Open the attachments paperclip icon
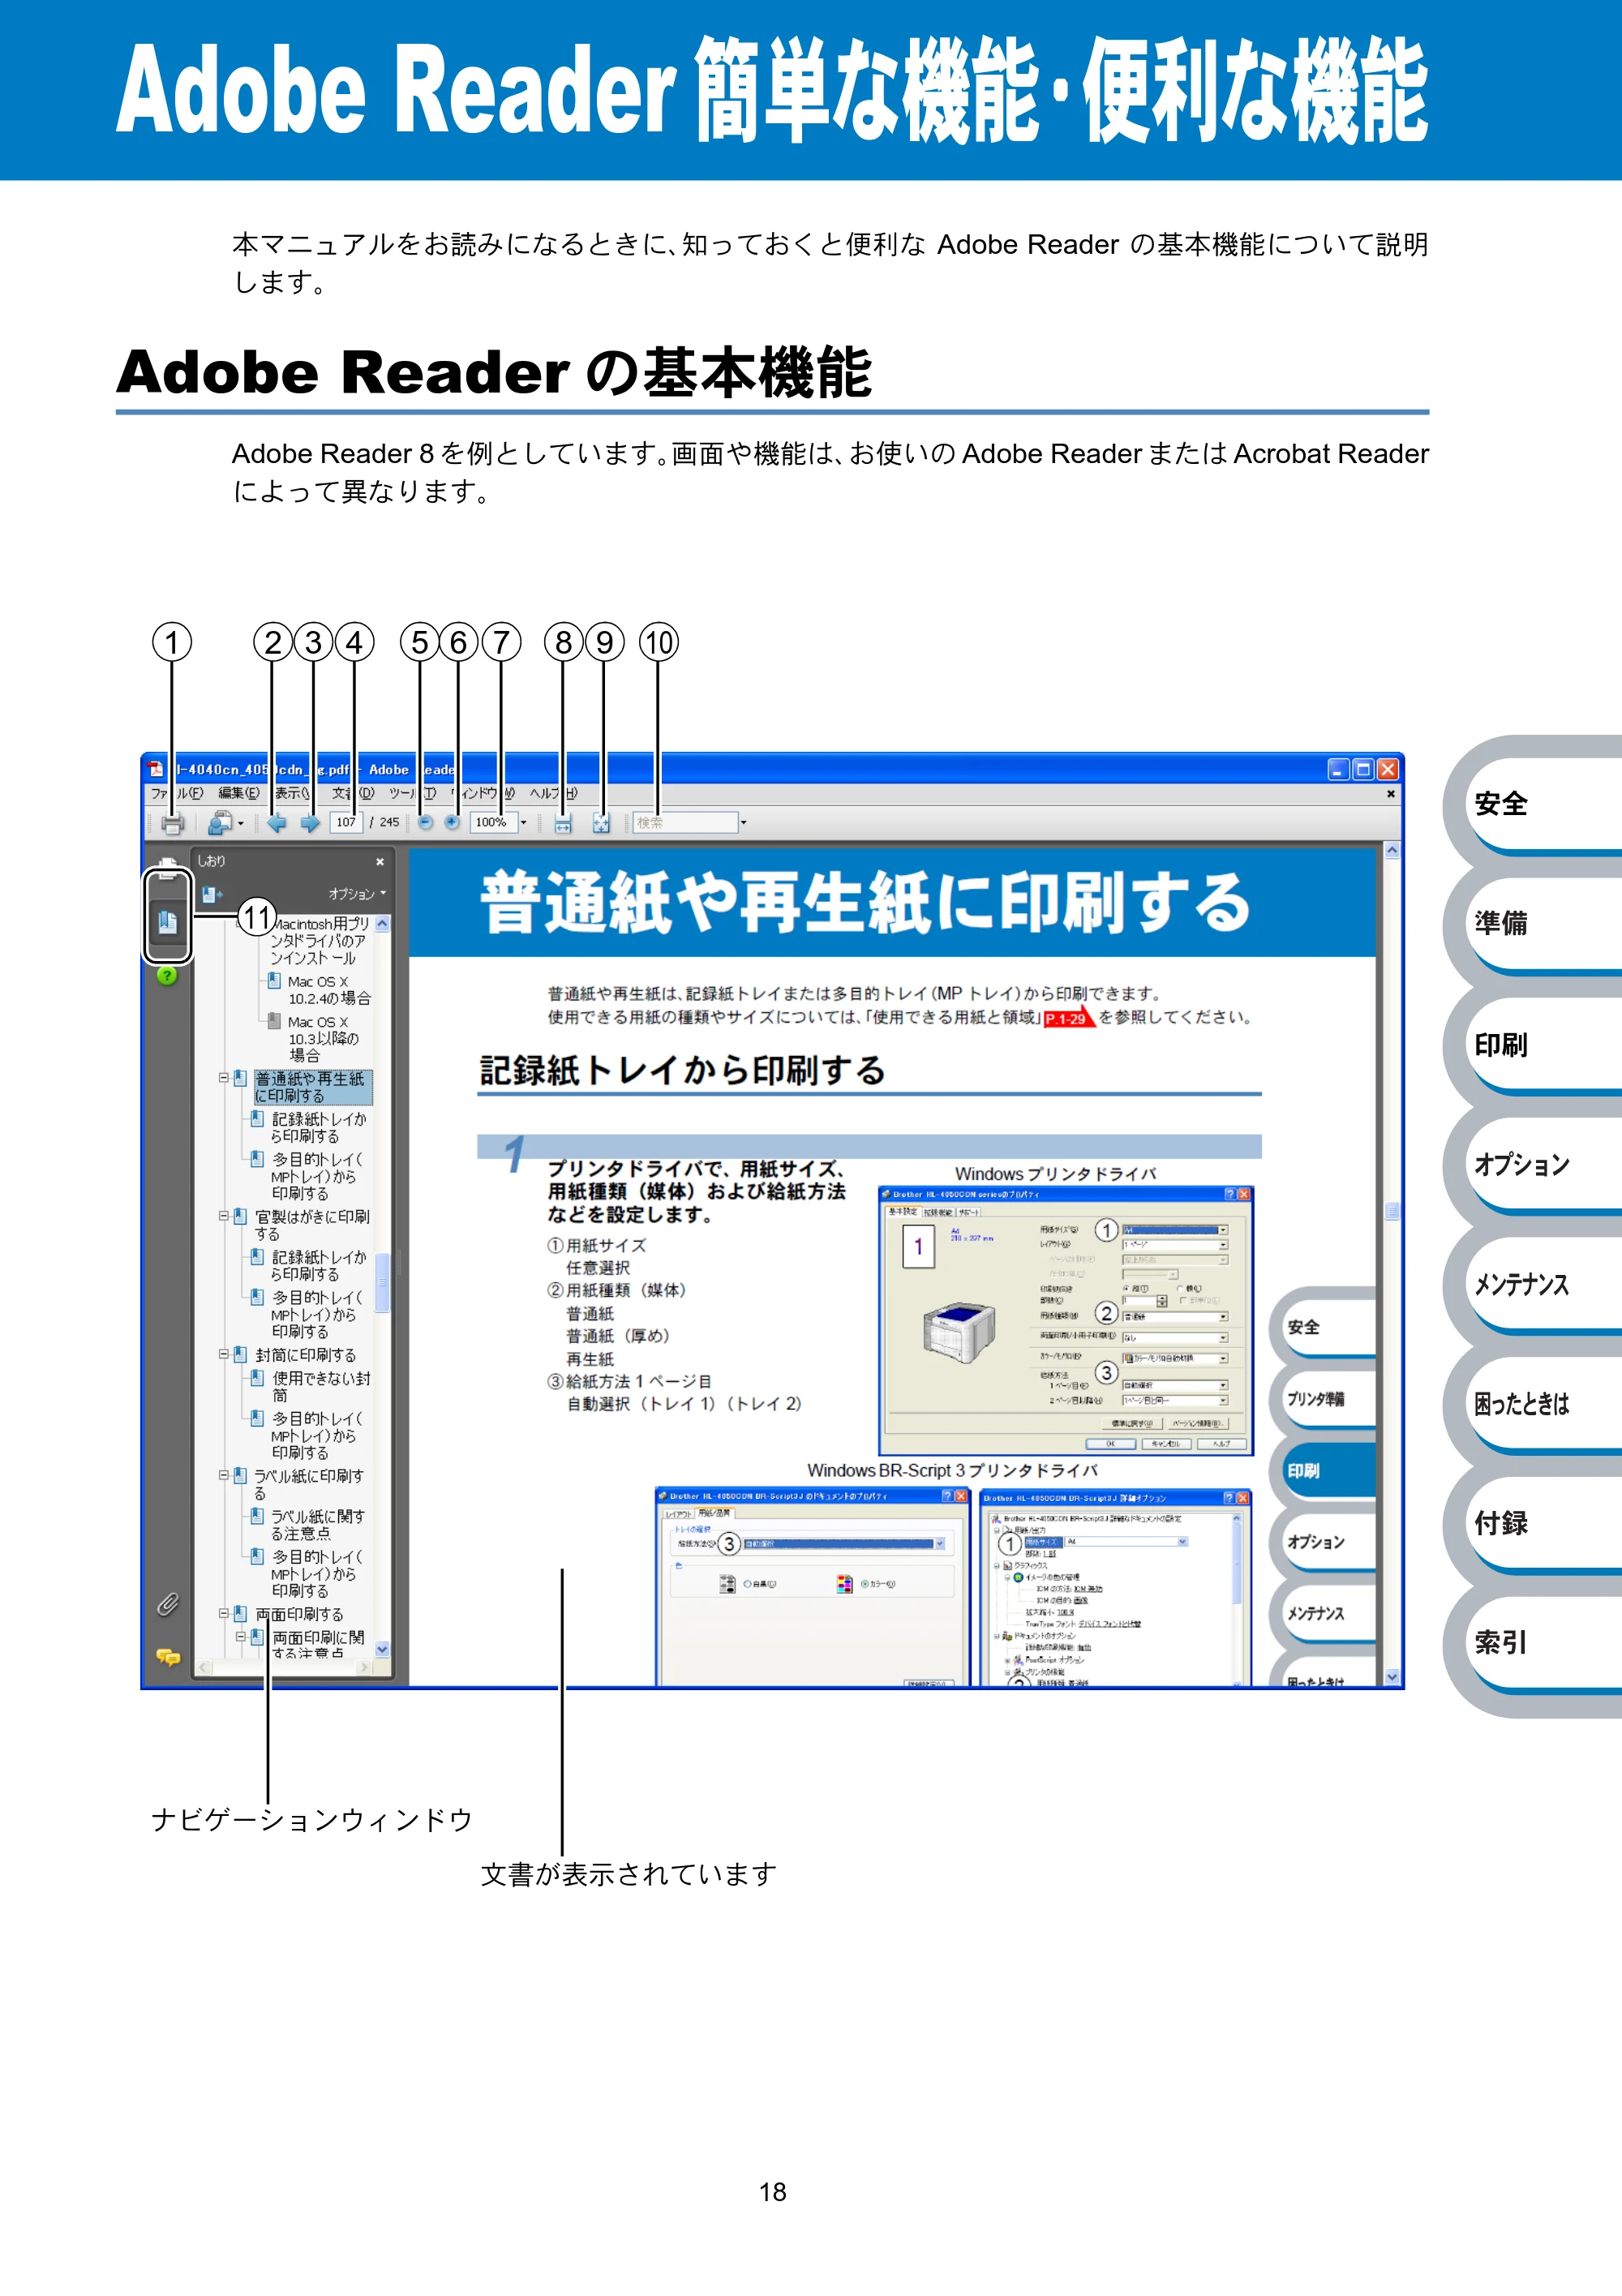Viewport: 1622px width, 2296px height. tap(167, 1604)
